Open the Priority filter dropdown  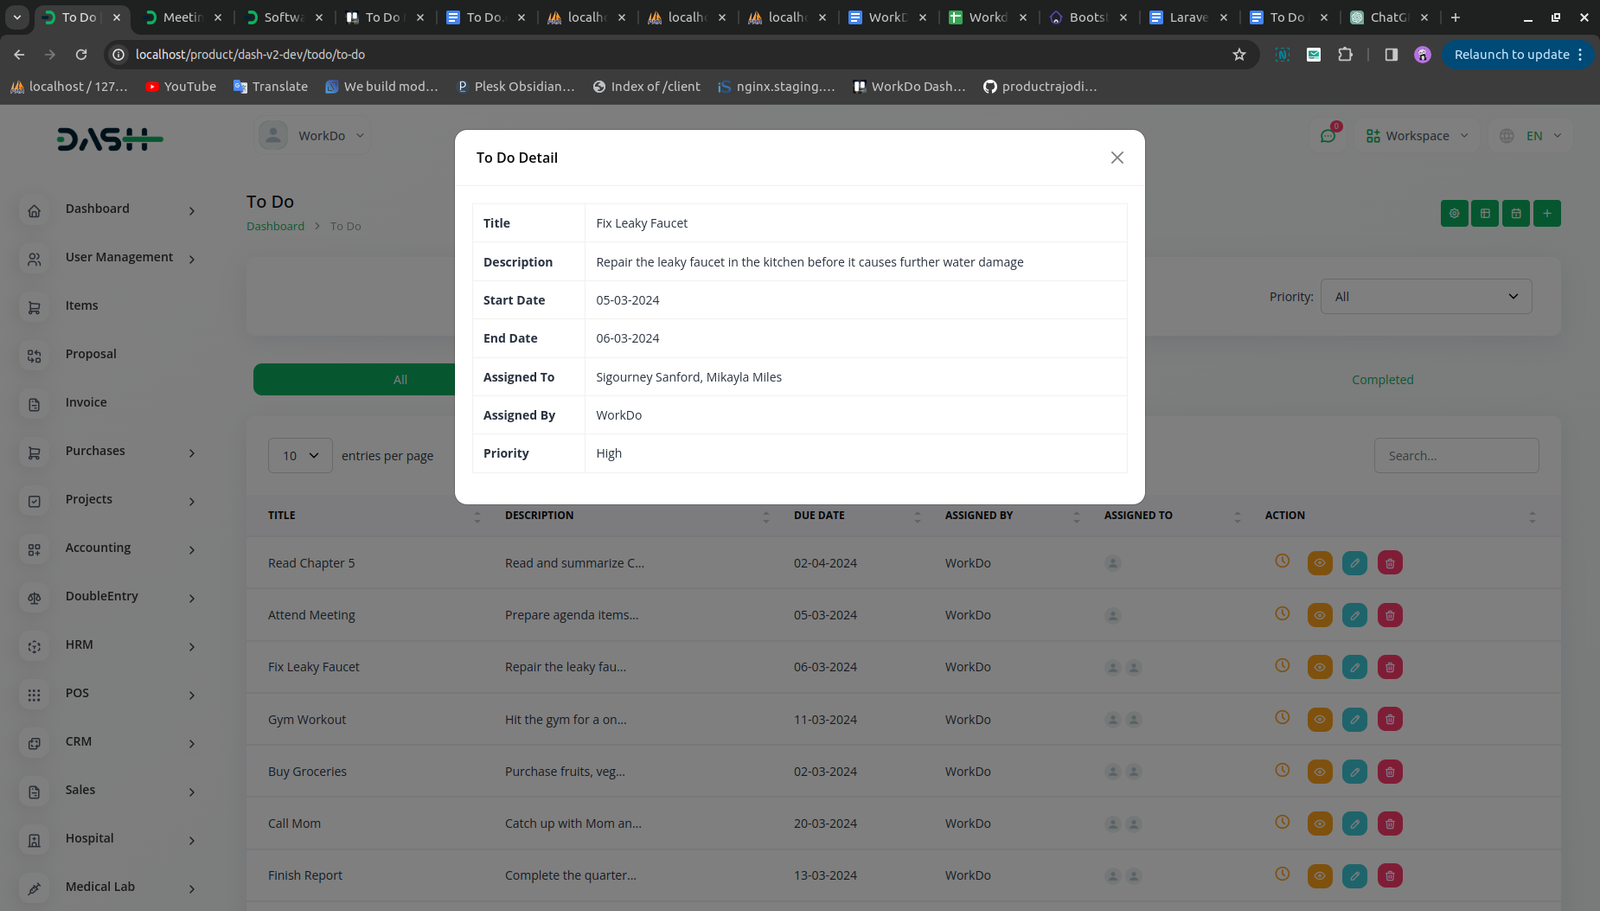pos(1425,297)
